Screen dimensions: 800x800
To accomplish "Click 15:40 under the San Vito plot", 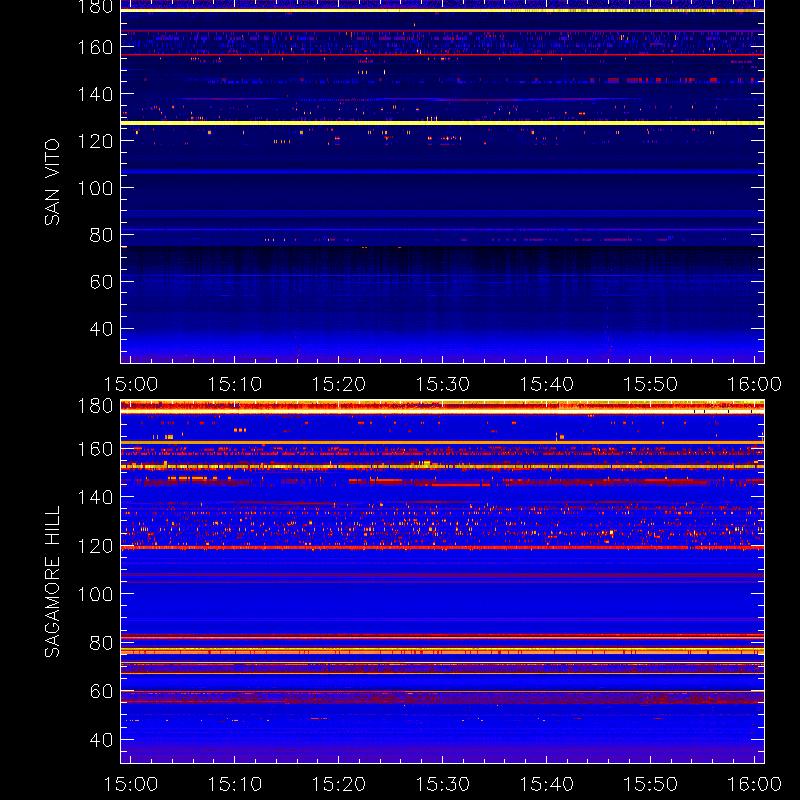I will tap(546, 384).
